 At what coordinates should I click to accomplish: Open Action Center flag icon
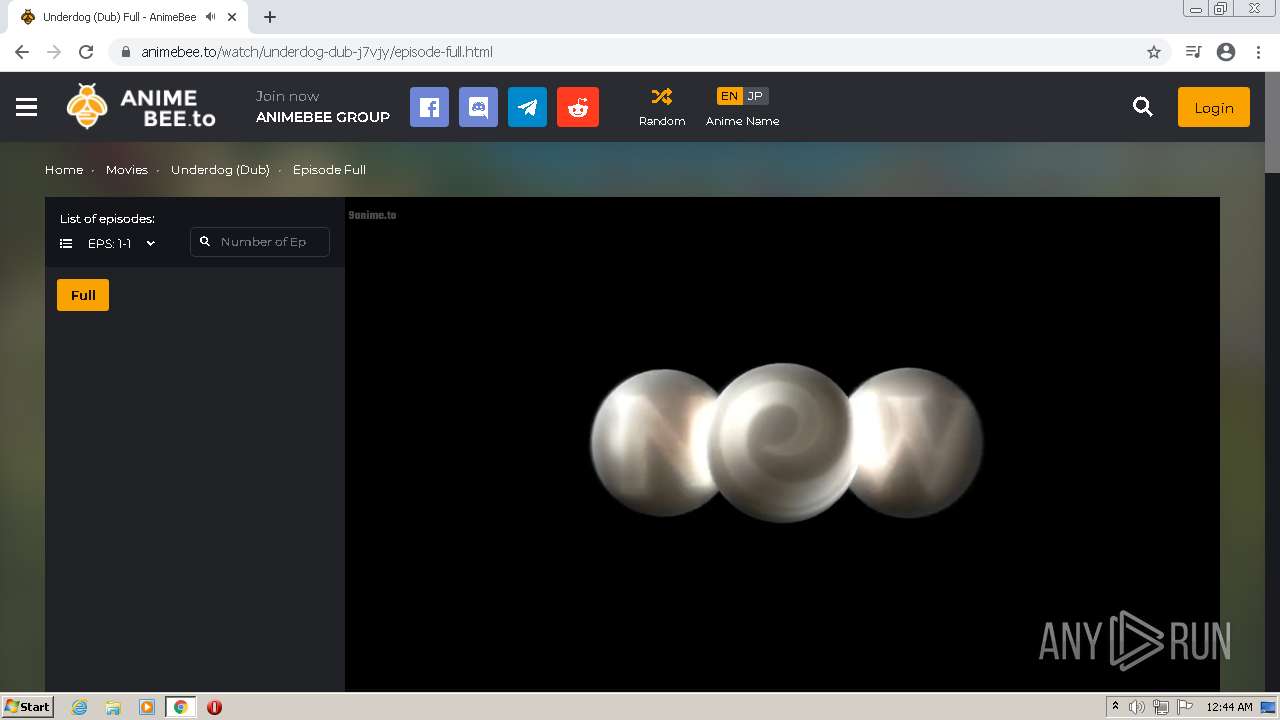click(1184, 707)
